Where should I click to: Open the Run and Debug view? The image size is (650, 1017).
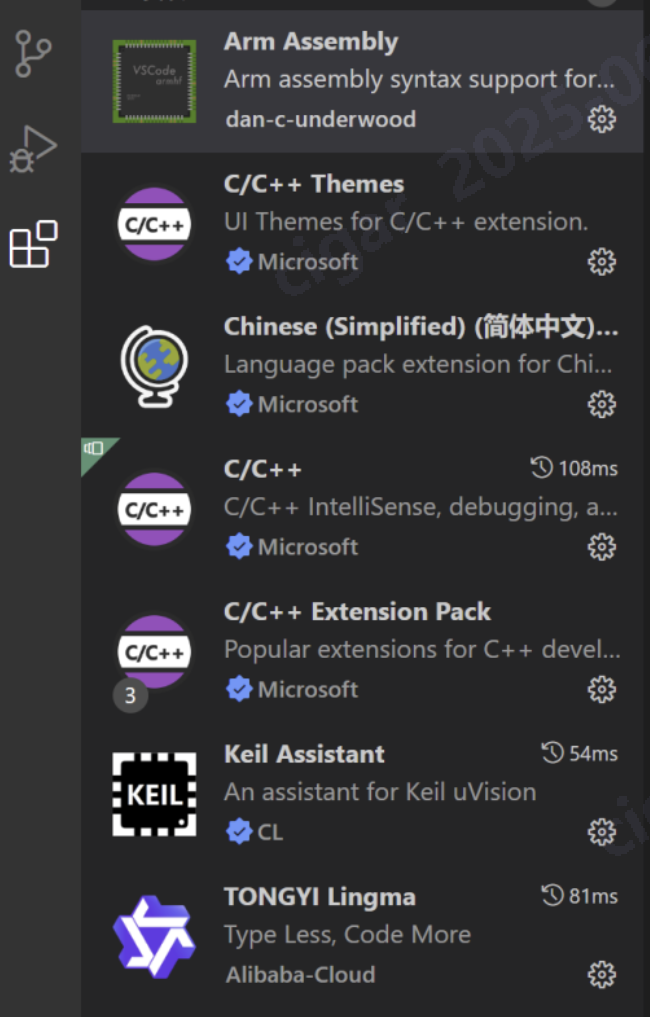coord(32,149)
